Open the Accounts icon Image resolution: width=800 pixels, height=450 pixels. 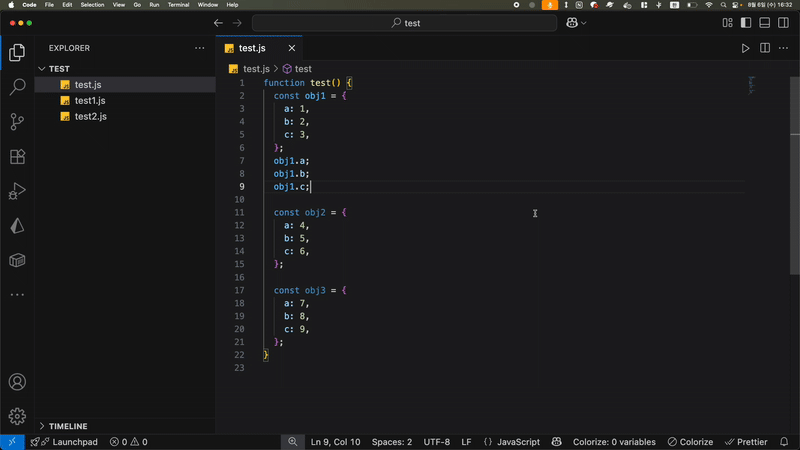point(17,382)
